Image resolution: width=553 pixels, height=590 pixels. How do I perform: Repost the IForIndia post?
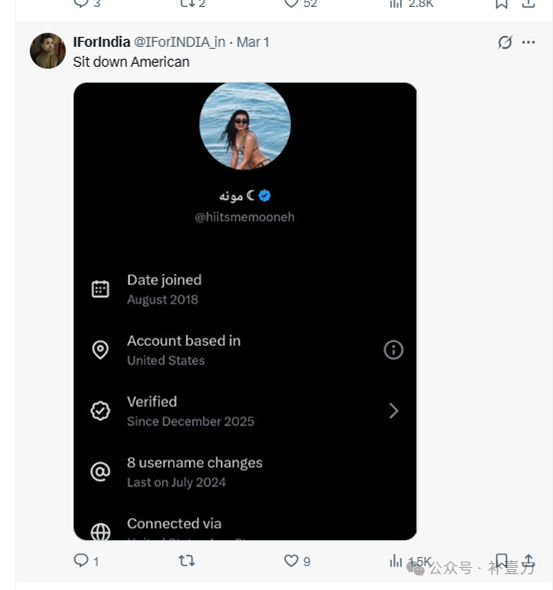(x=186, y=561)
